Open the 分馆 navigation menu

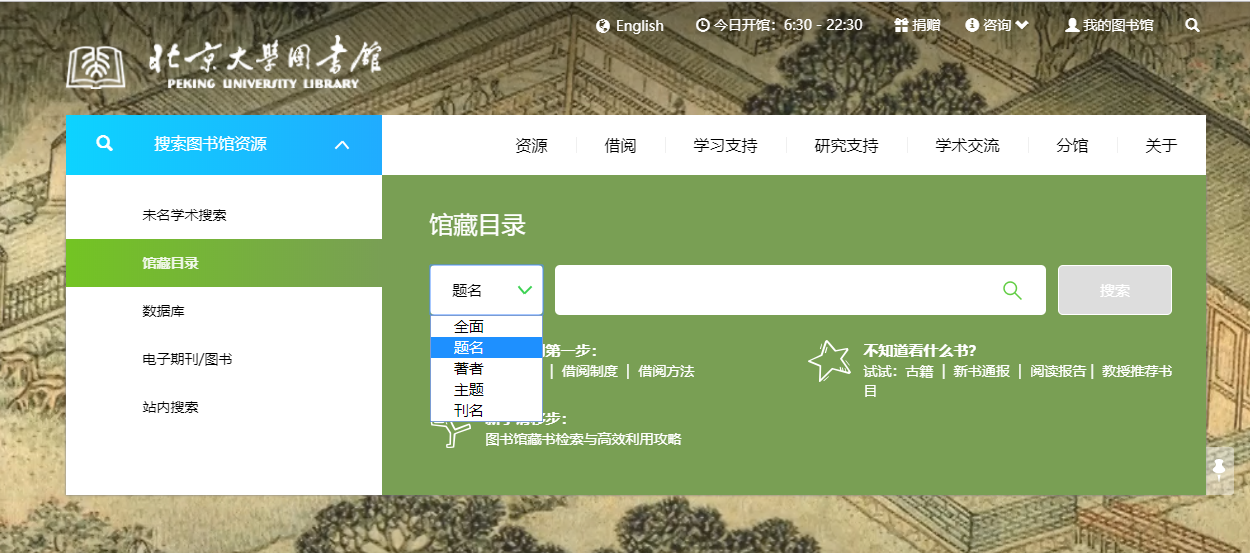click(1072, 145)
